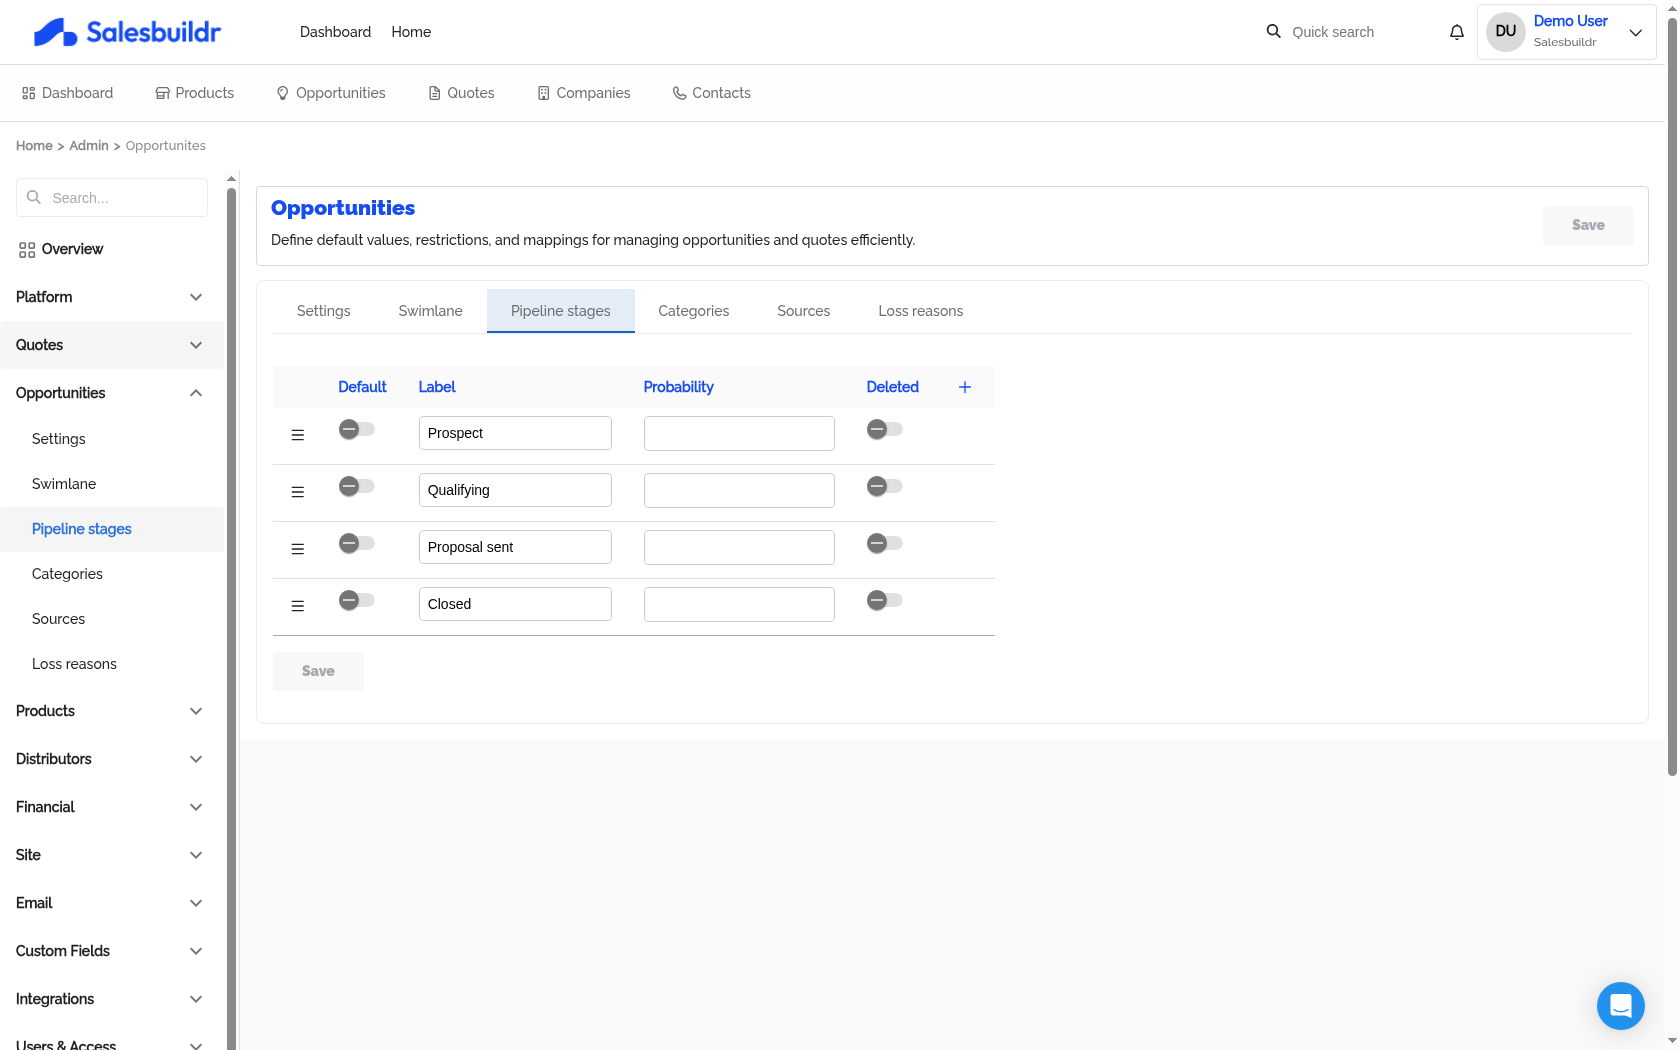1680x1050 pixels.
Task: Click the Closed label input field
Action: (515, 604)
